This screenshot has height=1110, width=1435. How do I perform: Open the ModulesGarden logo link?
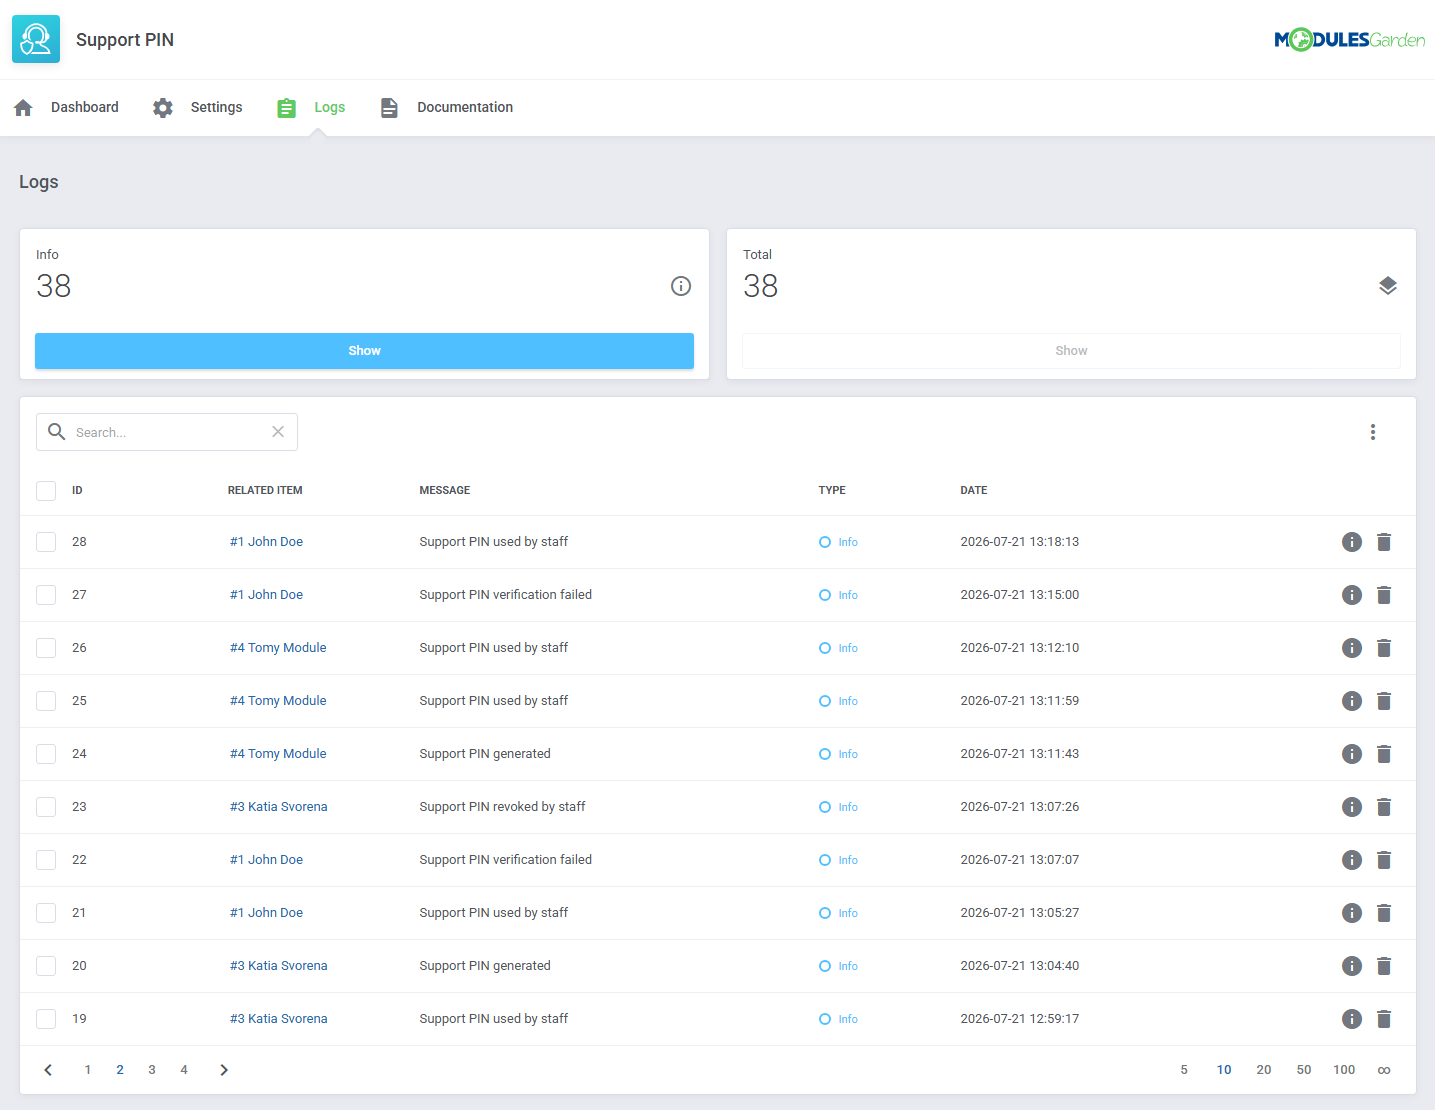point(1349,40)
